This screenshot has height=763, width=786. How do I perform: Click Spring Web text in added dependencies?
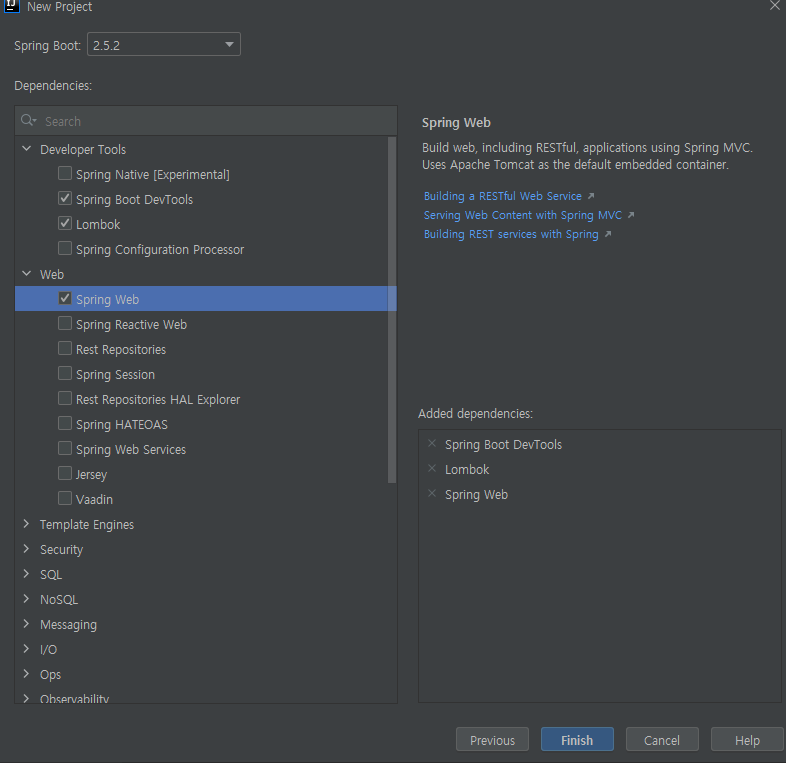click(476, 494)
